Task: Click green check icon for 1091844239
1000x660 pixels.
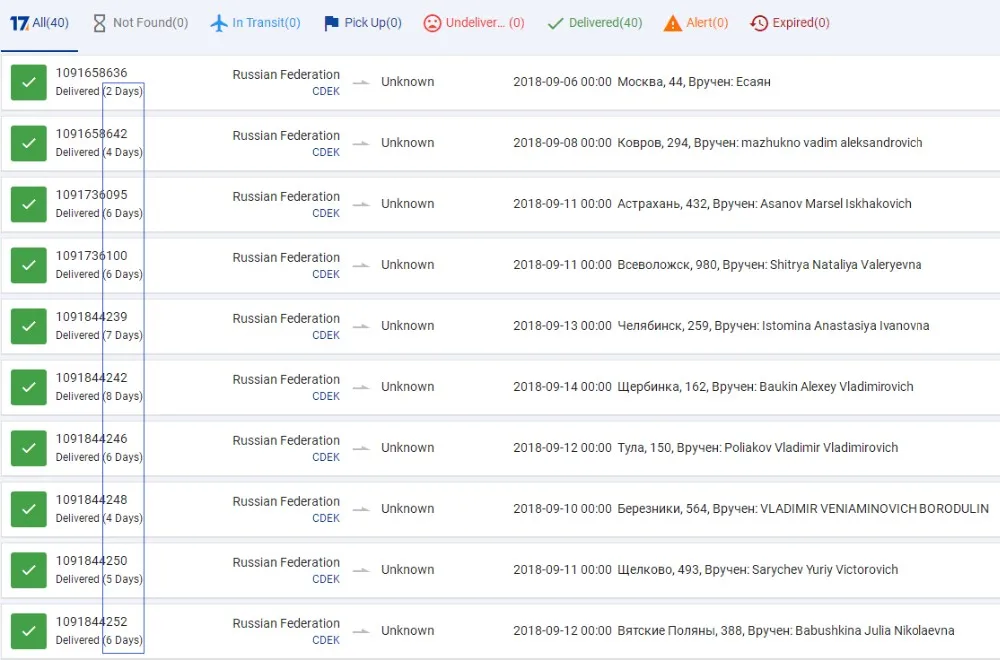Action: click(x=29, y=326)
